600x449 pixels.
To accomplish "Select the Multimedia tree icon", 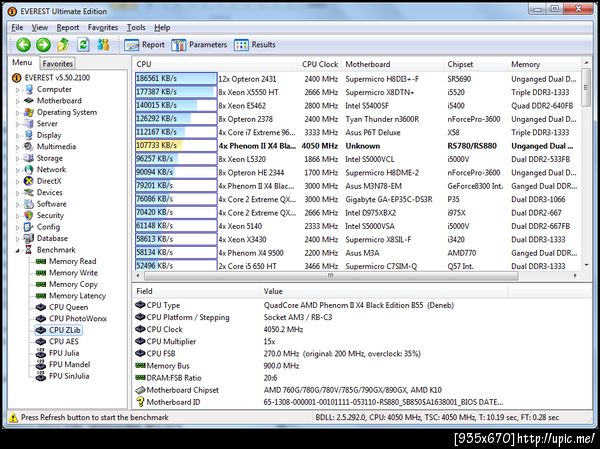I will 29,147.
